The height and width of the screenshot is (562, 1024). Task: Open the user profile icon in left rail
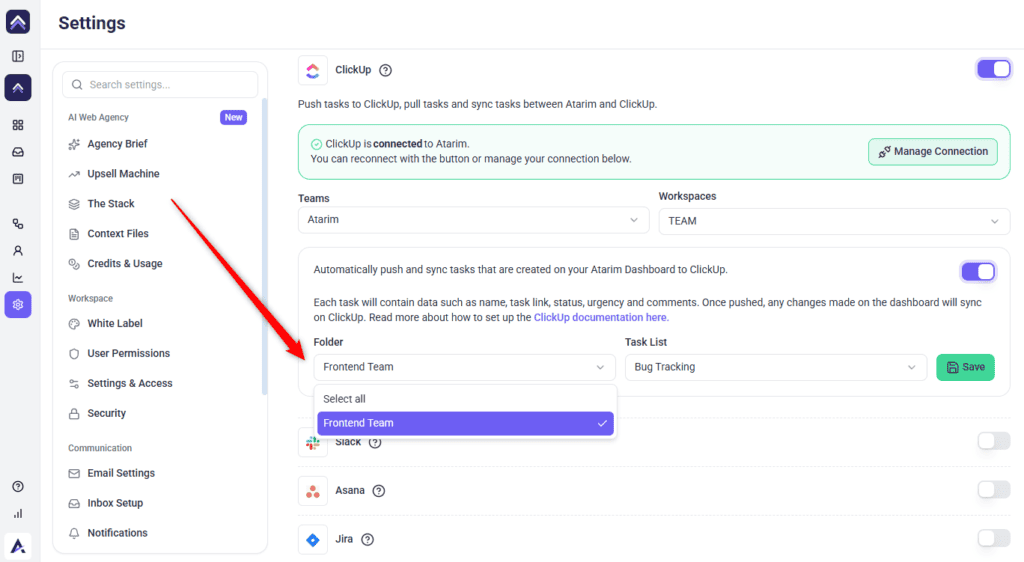click(x=18, y=251)
